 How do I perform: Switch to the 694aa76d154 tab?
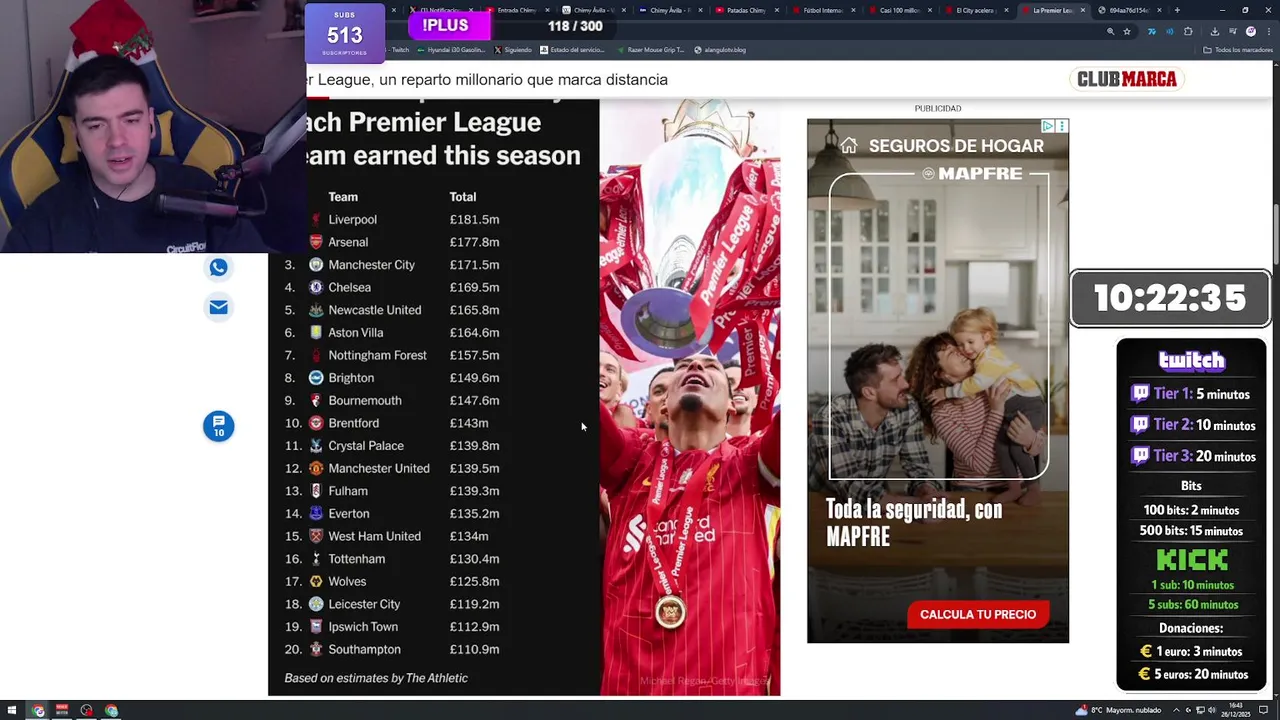[x=1128, y=10]
